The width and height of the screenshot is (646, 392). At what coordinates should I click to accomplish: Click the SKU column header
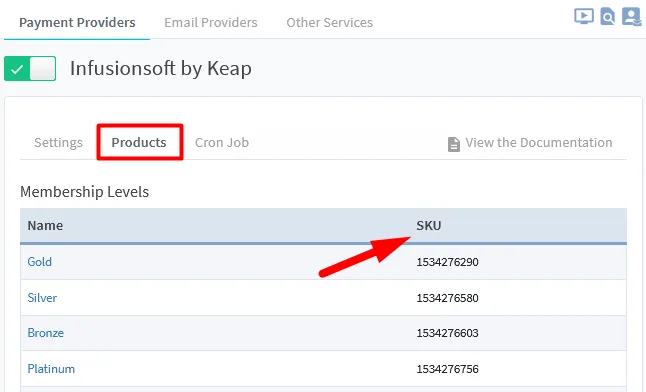click(x=428, y=225)
